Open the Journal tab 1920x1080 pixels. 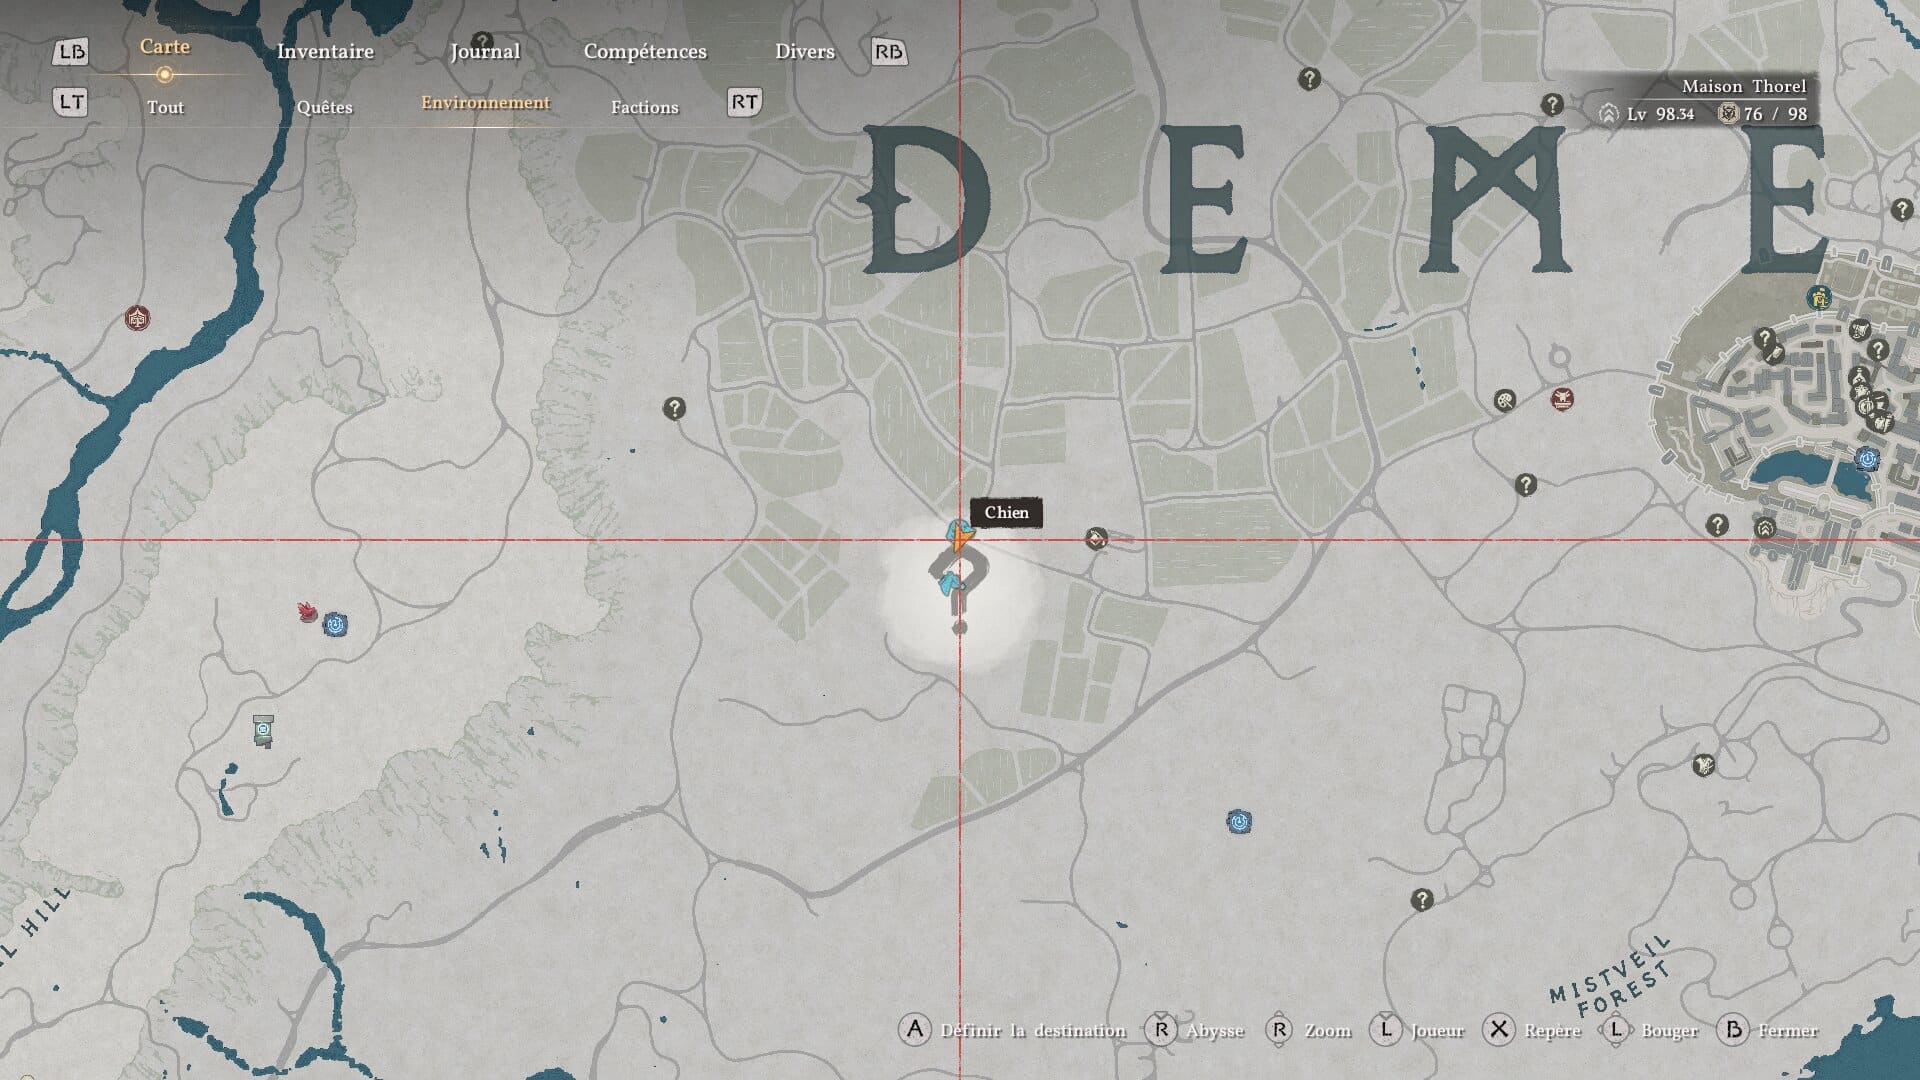[x=485, y=52]
